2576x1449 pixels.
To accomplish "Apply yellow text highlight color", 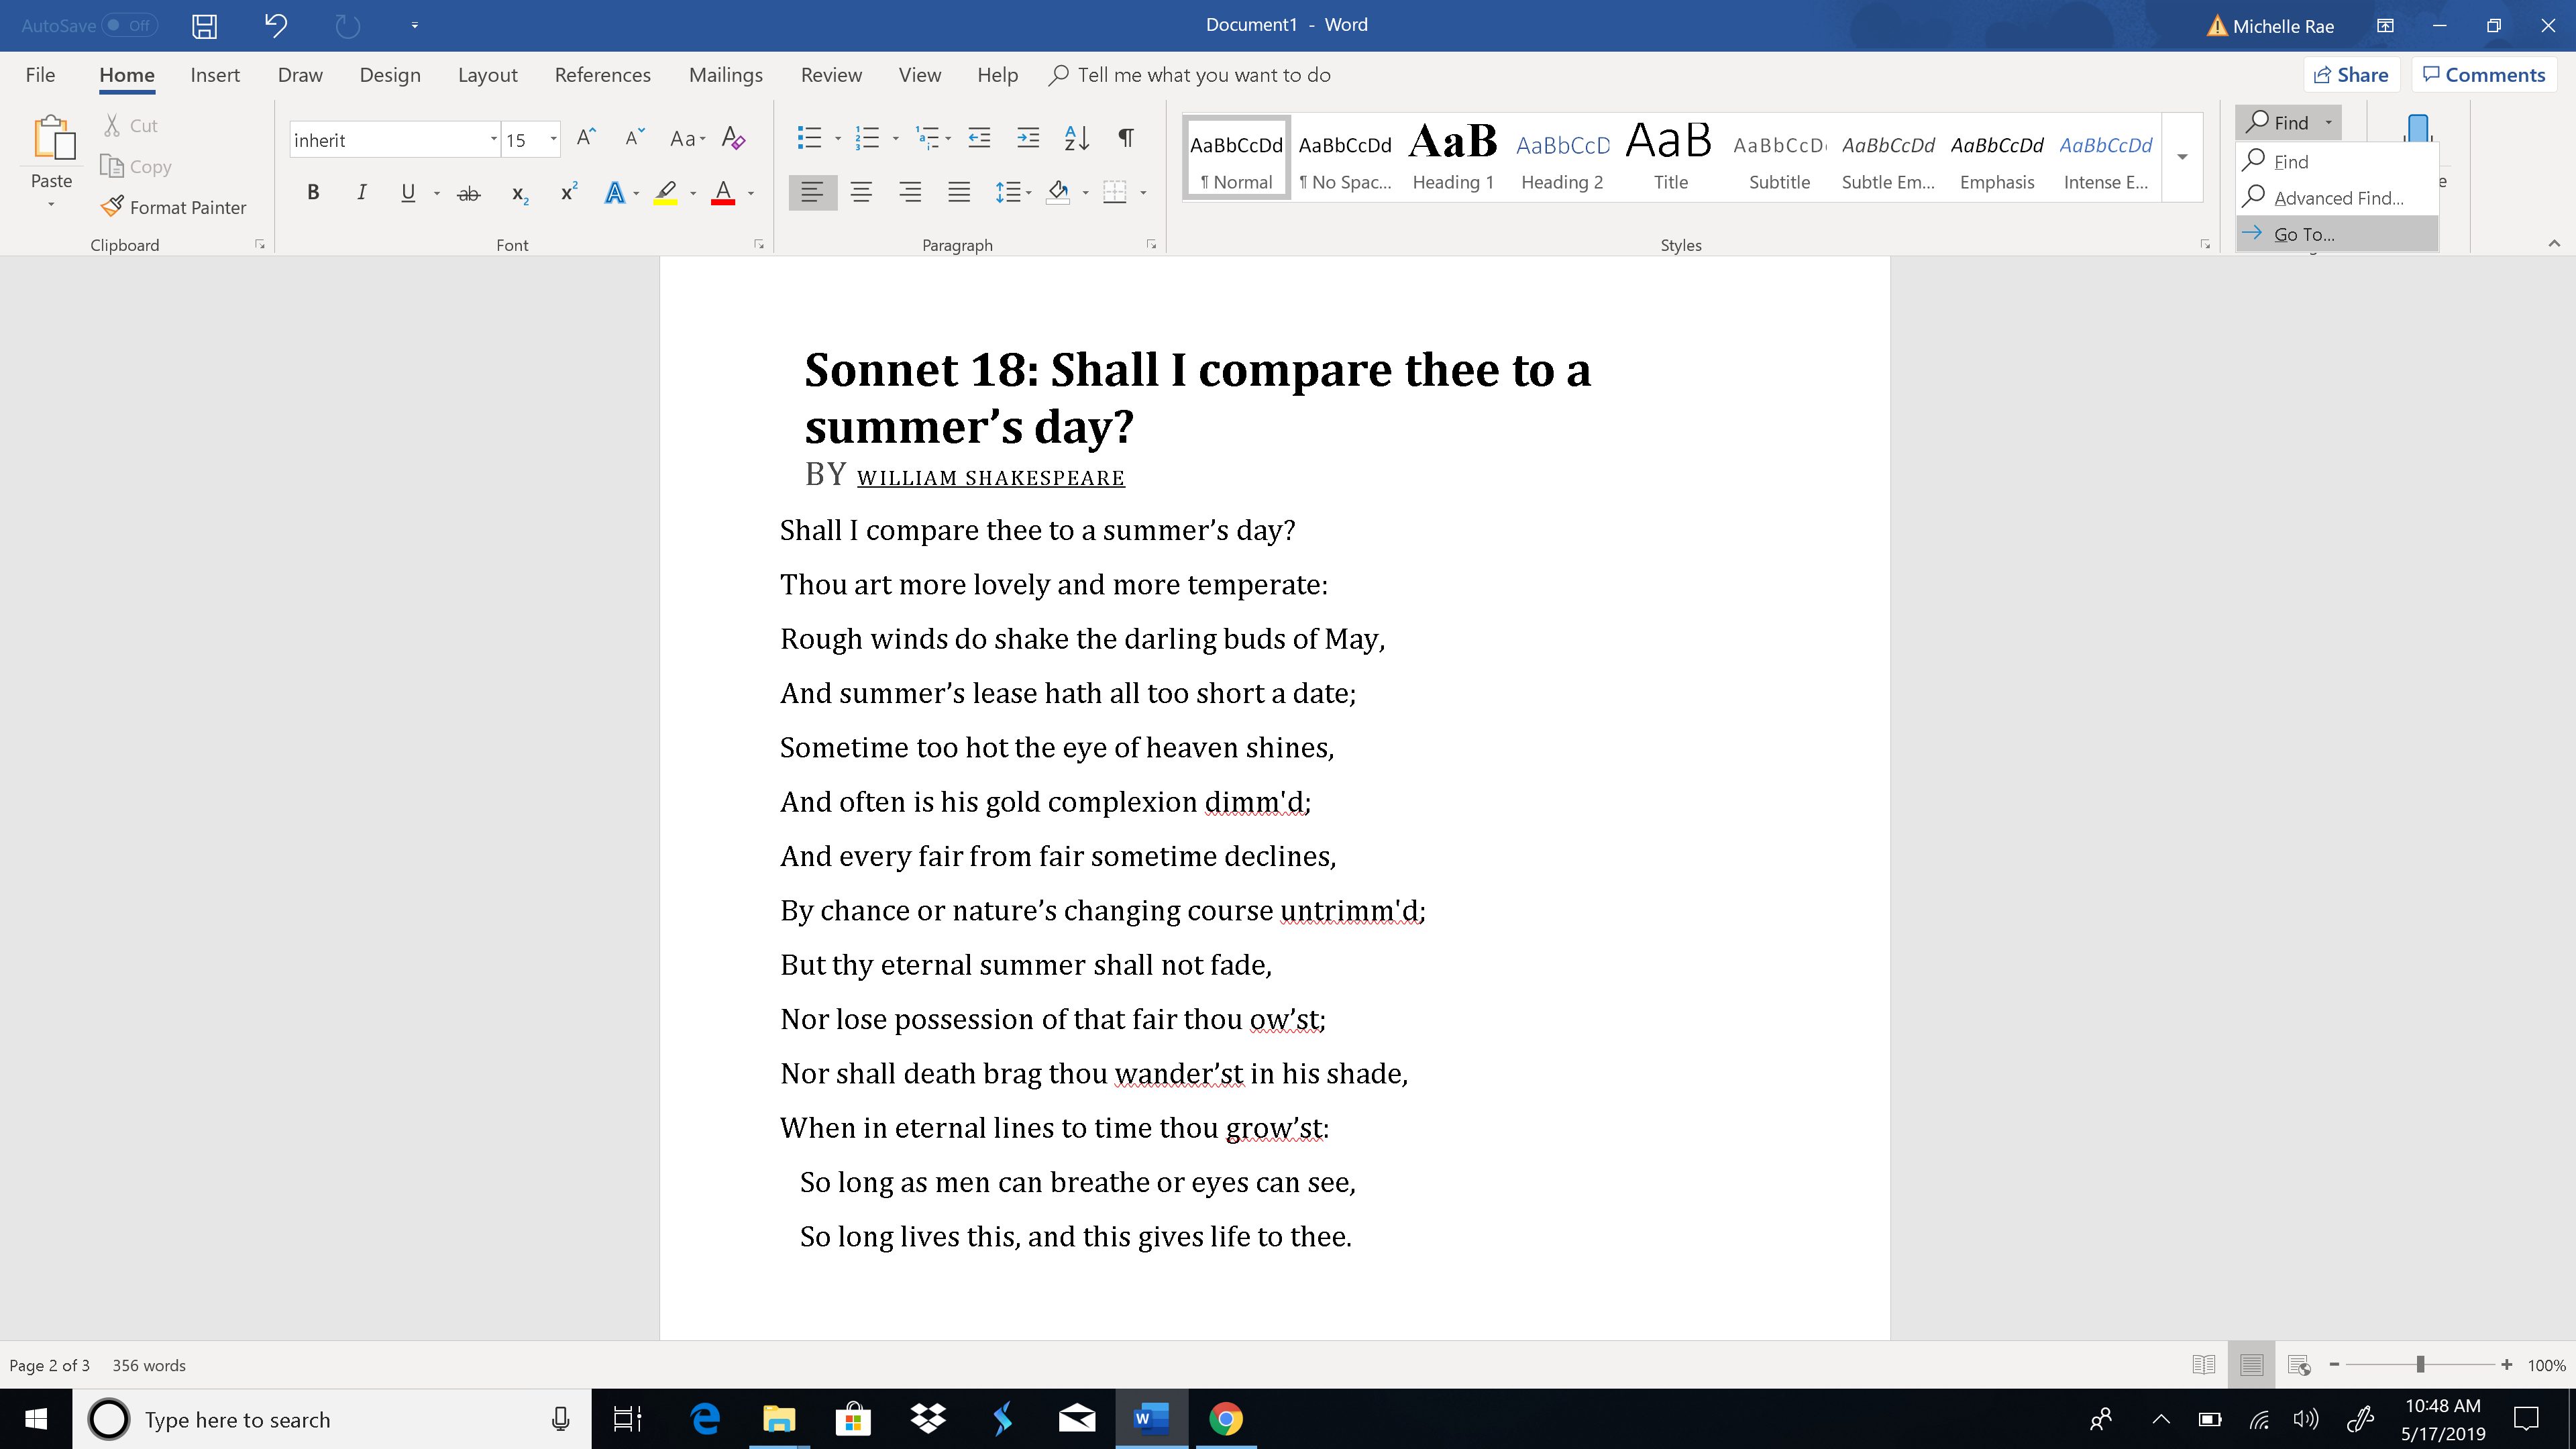I will 666,193.
